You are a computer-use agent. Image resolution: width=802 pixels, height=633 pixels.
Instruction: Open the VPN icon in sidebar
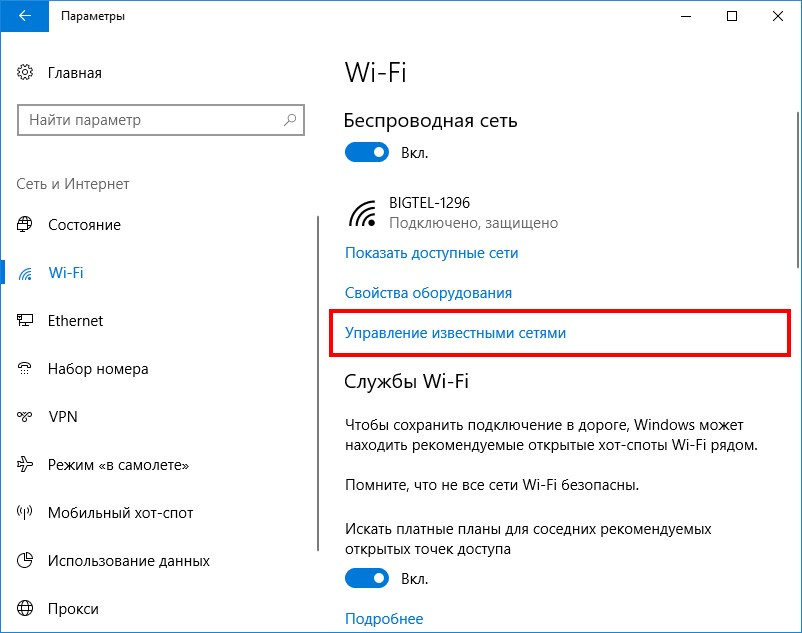(x=25, y=416)
